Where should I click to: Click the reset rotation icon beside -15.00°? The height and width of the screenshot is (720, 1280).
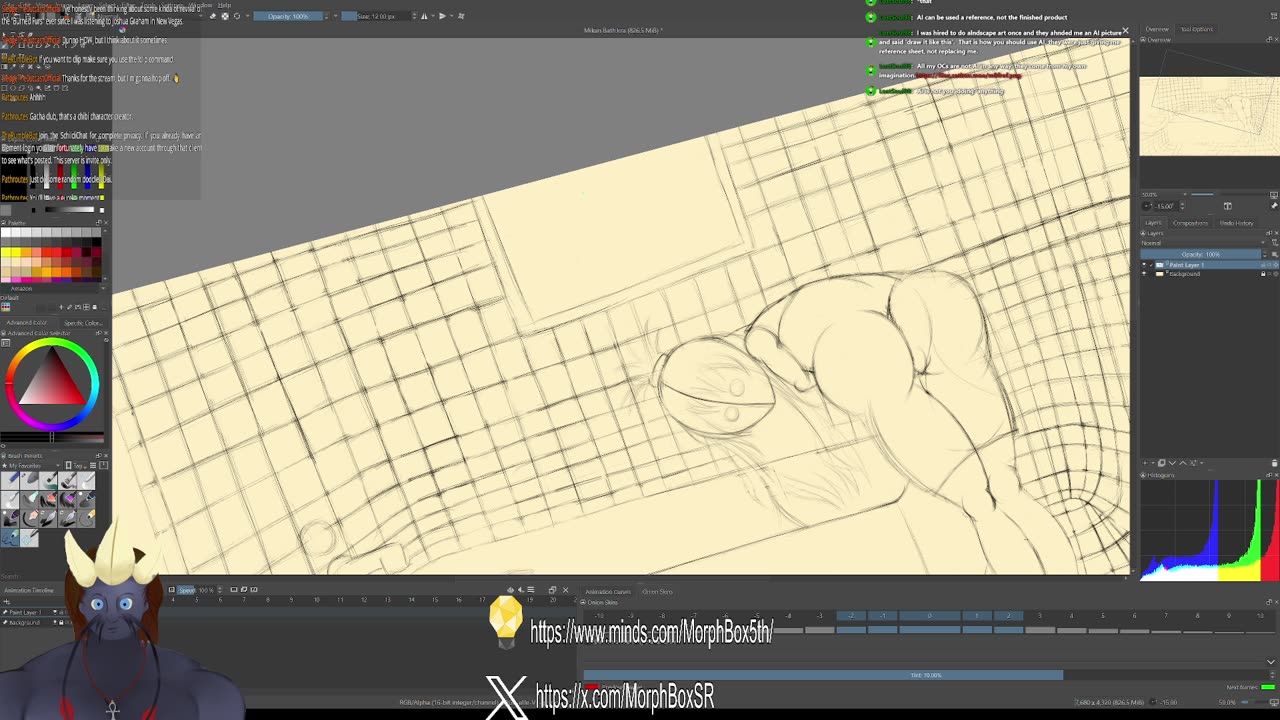point(1146,206)
